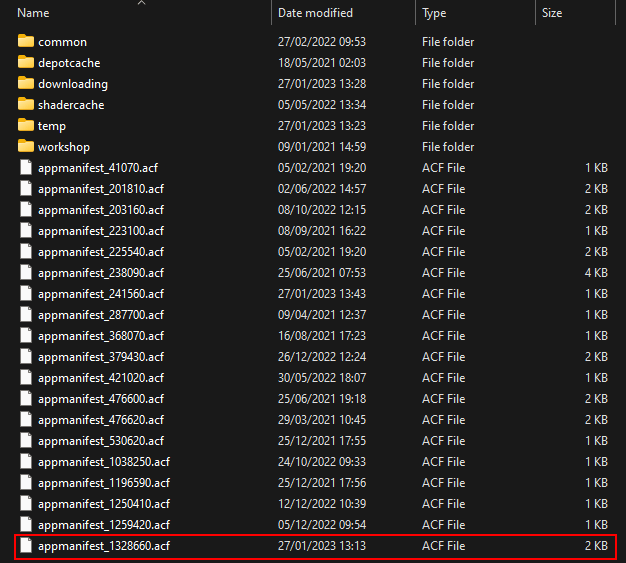The width and height of the screenshot is (626, 563).
Task: Click file icon of appmanifest_1250410.acf
Action: (26, 504)
